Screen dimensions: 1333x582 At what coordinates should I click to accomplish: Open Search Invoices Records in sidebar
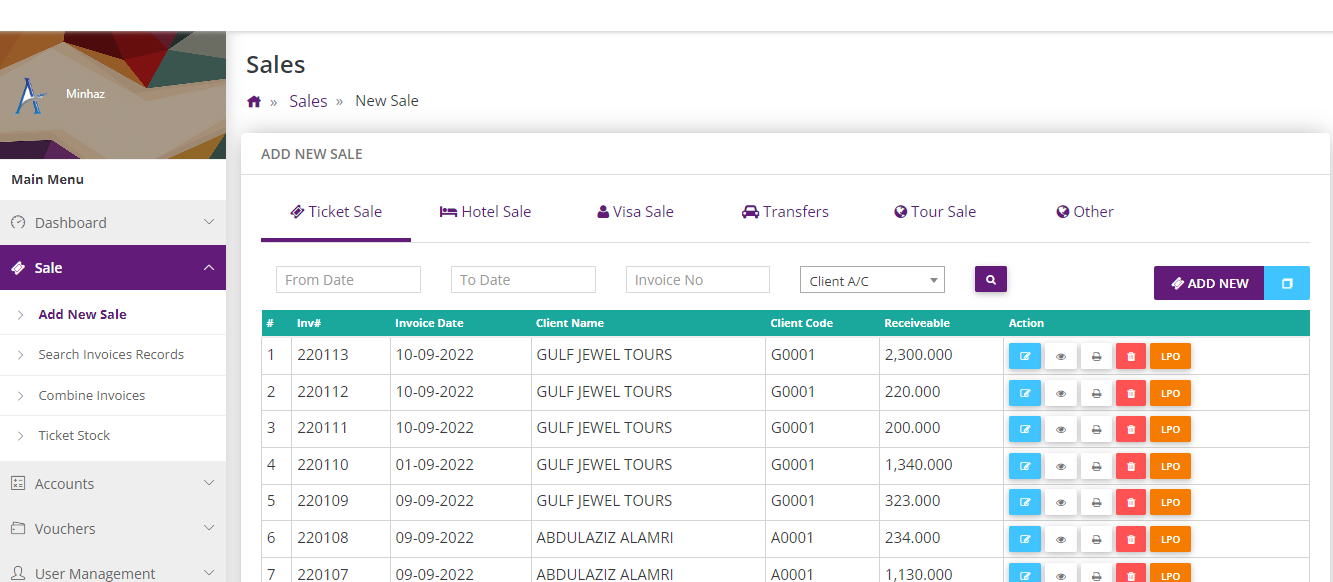click(x=111, y=355)
